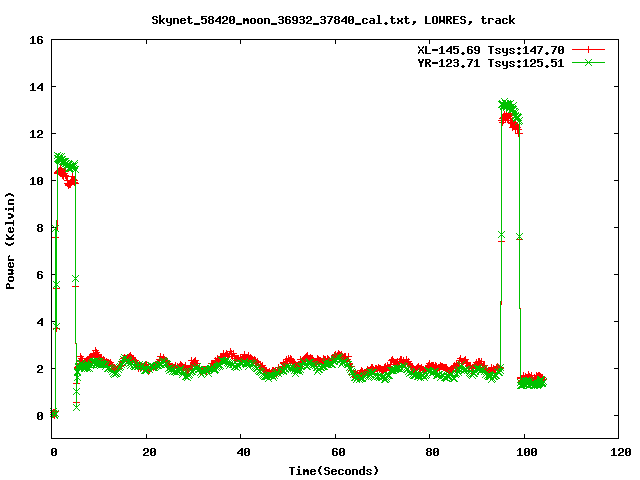
Task: Click the x-axis tick label "40"
Action: 243,452
